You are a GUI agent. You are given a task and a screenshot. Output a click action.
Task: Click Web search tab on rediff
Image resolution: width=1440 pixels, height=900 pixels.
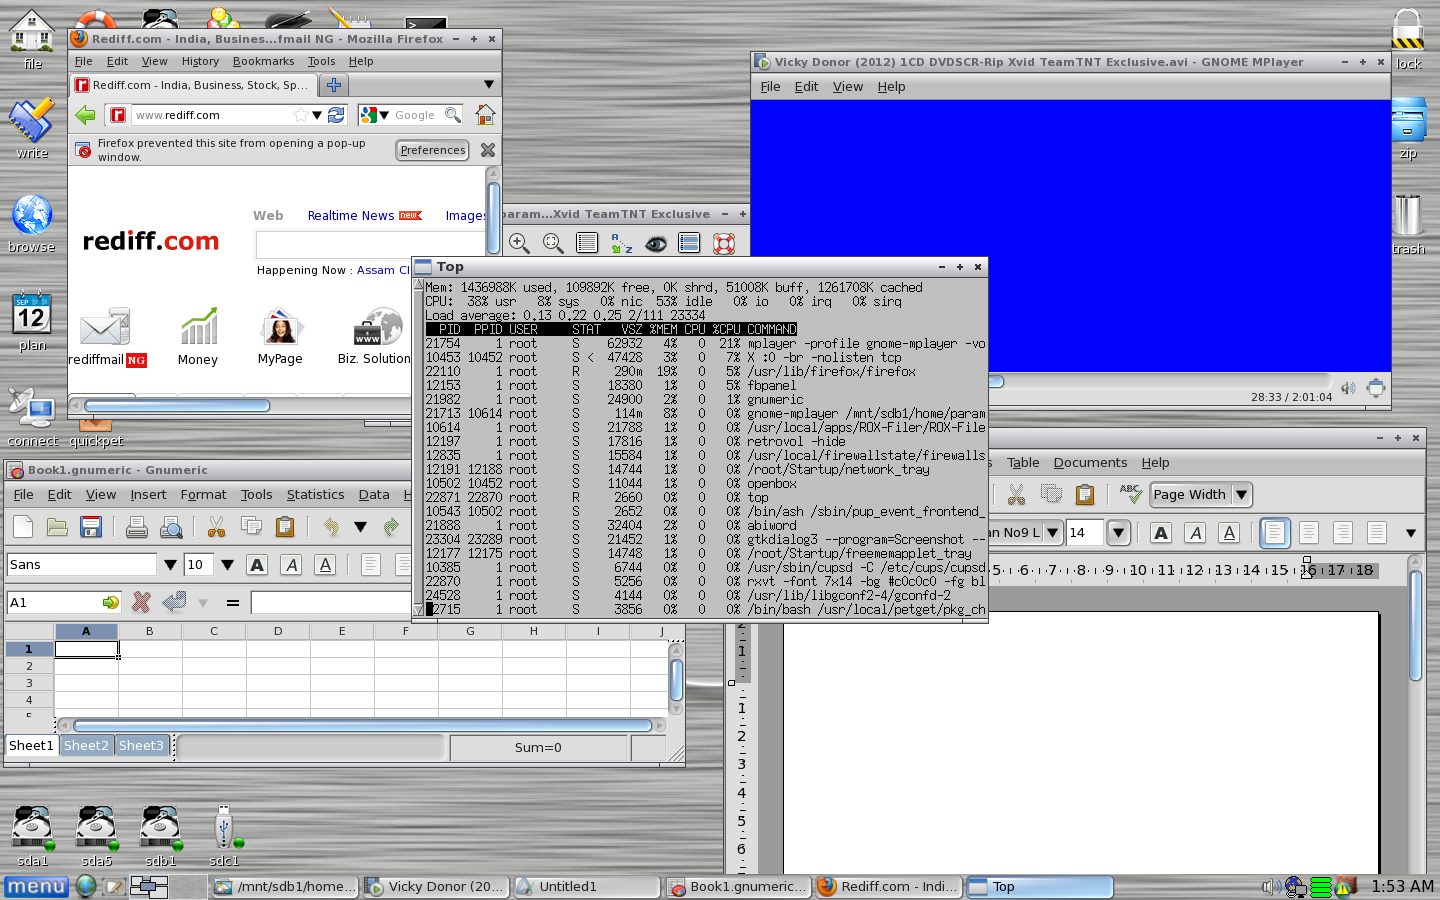(x=268, y=216)
